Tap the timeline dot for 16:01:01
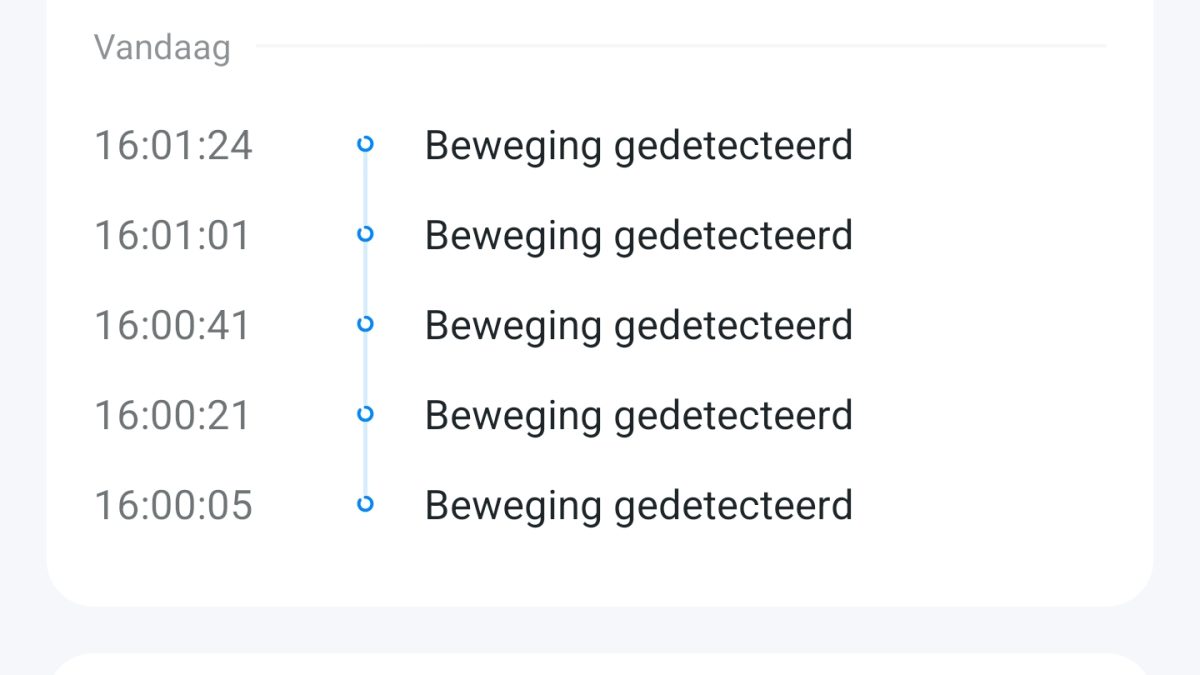 coord(365,234)
